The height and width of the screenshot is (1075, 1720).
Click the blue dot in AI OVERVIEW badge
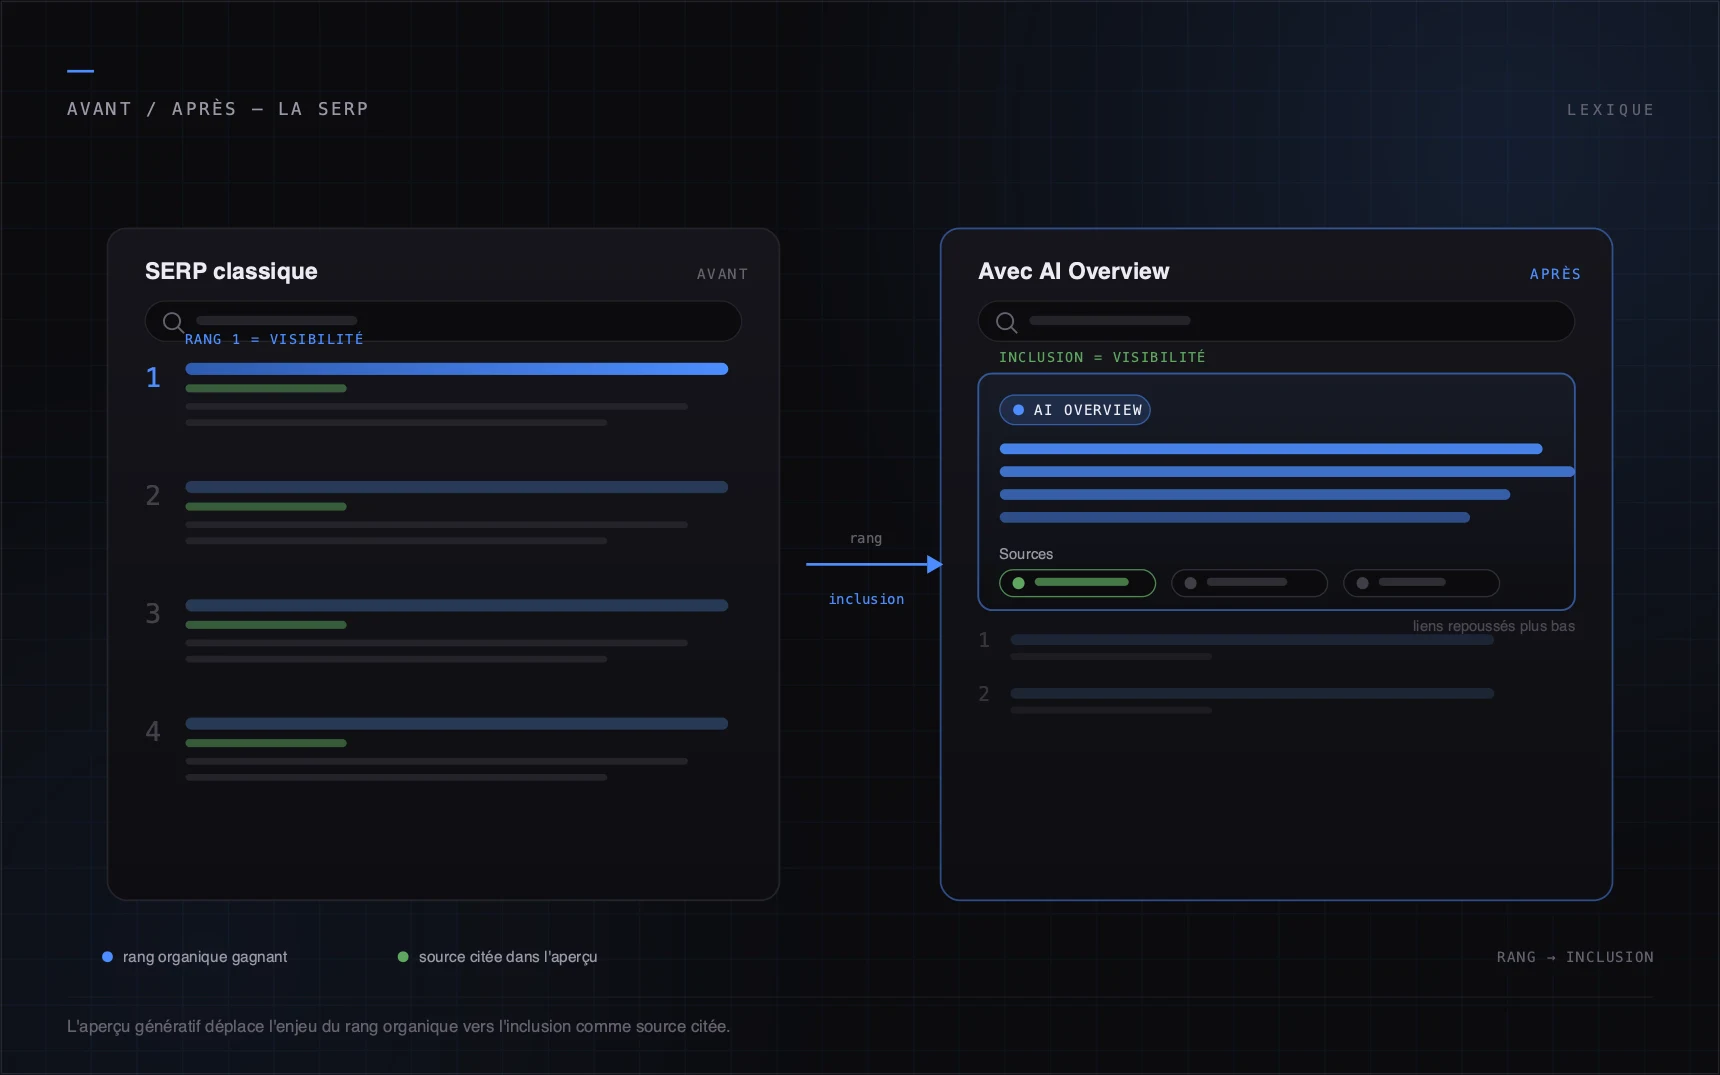click(1018, 410)
